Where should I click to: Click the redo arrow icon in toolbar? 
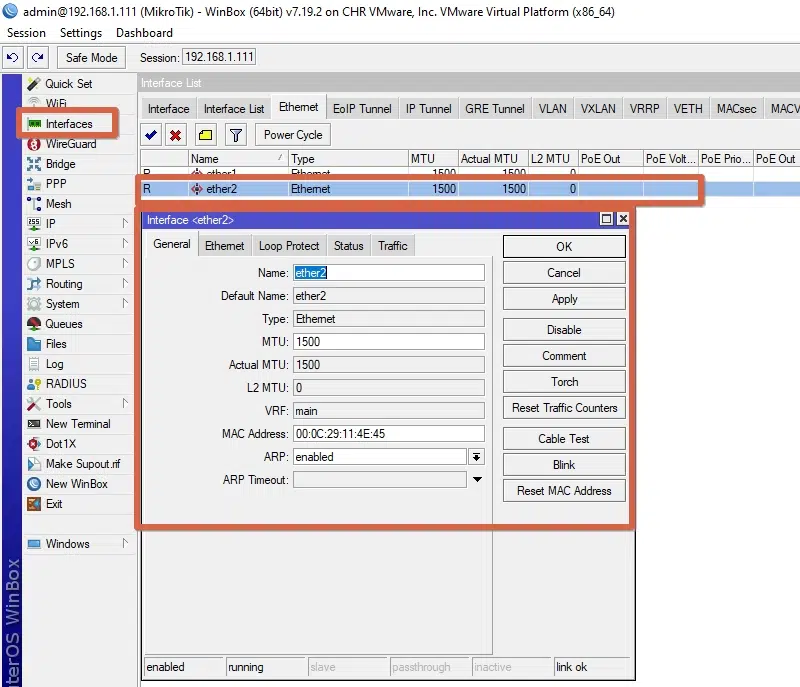click(37, 58)
